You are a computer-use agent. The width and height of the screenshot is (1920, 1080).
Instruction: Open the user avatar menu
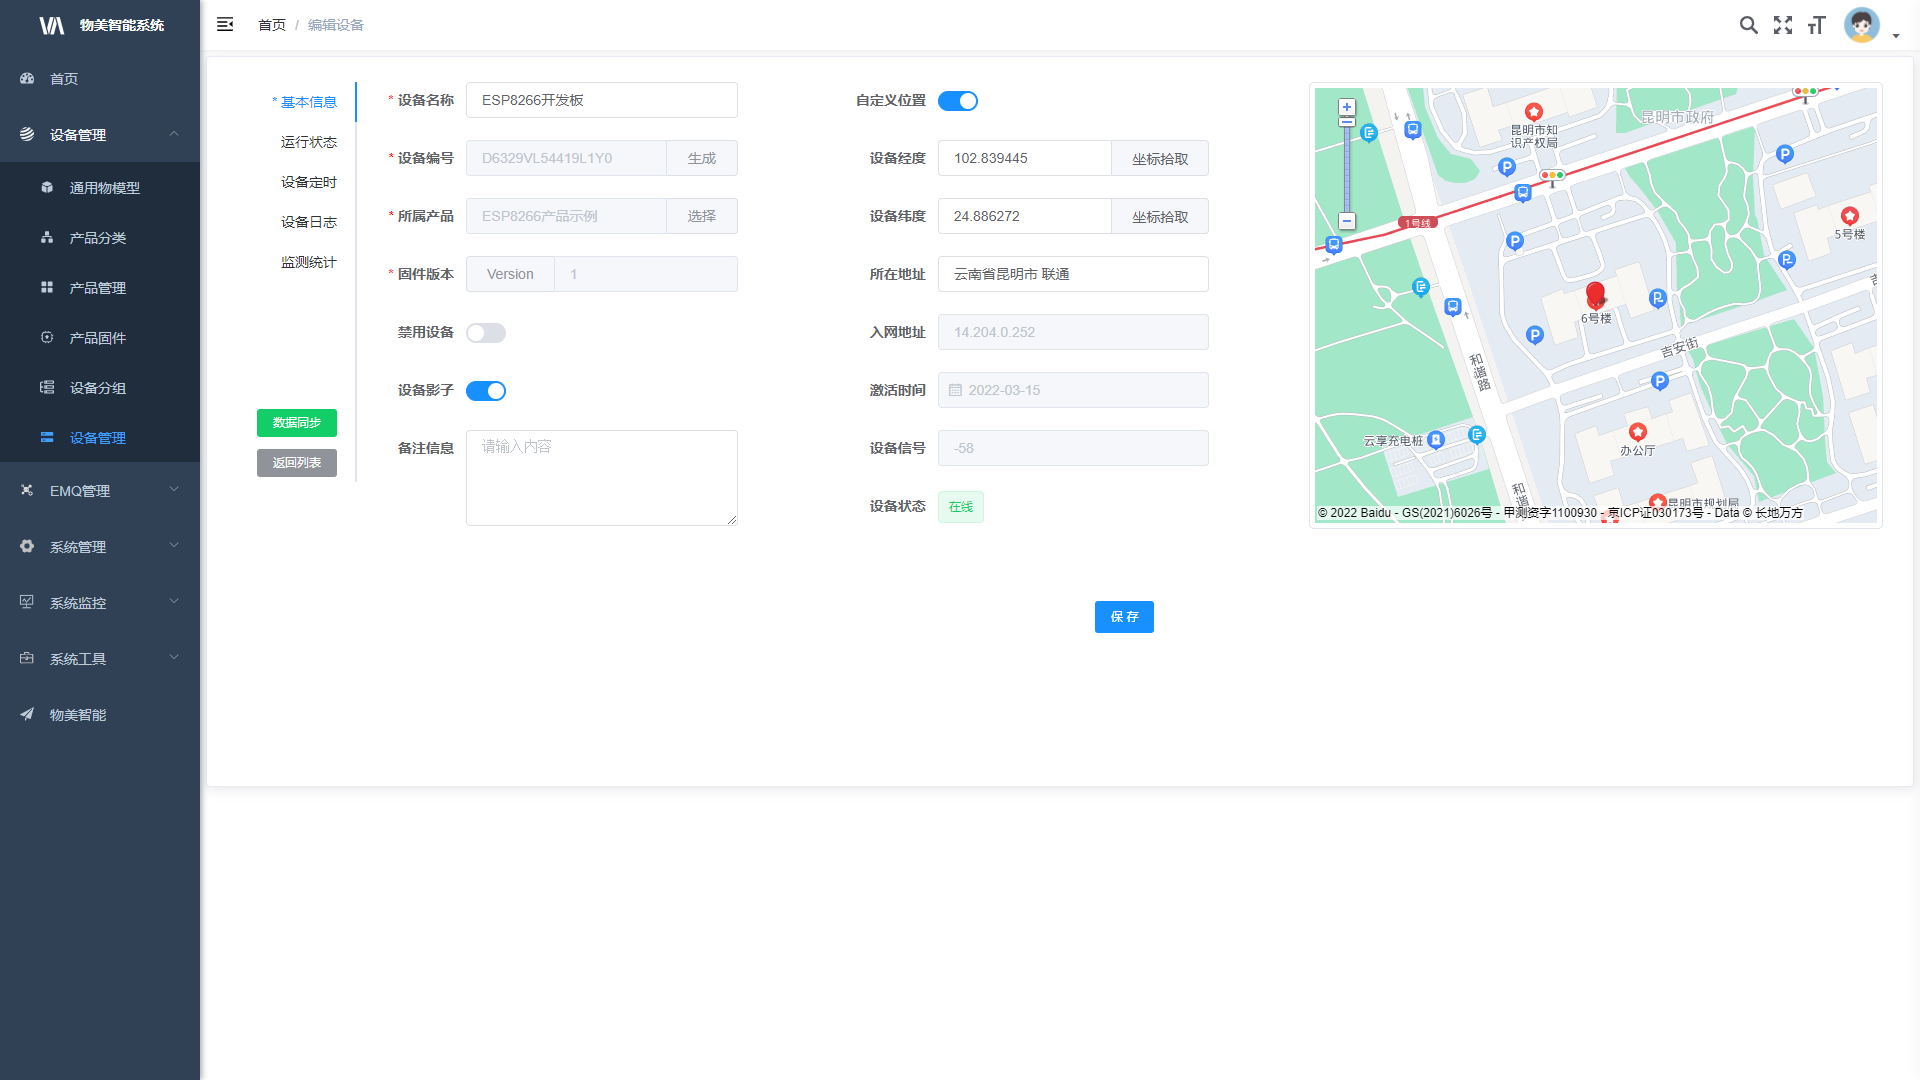[x=1862, y=25]
